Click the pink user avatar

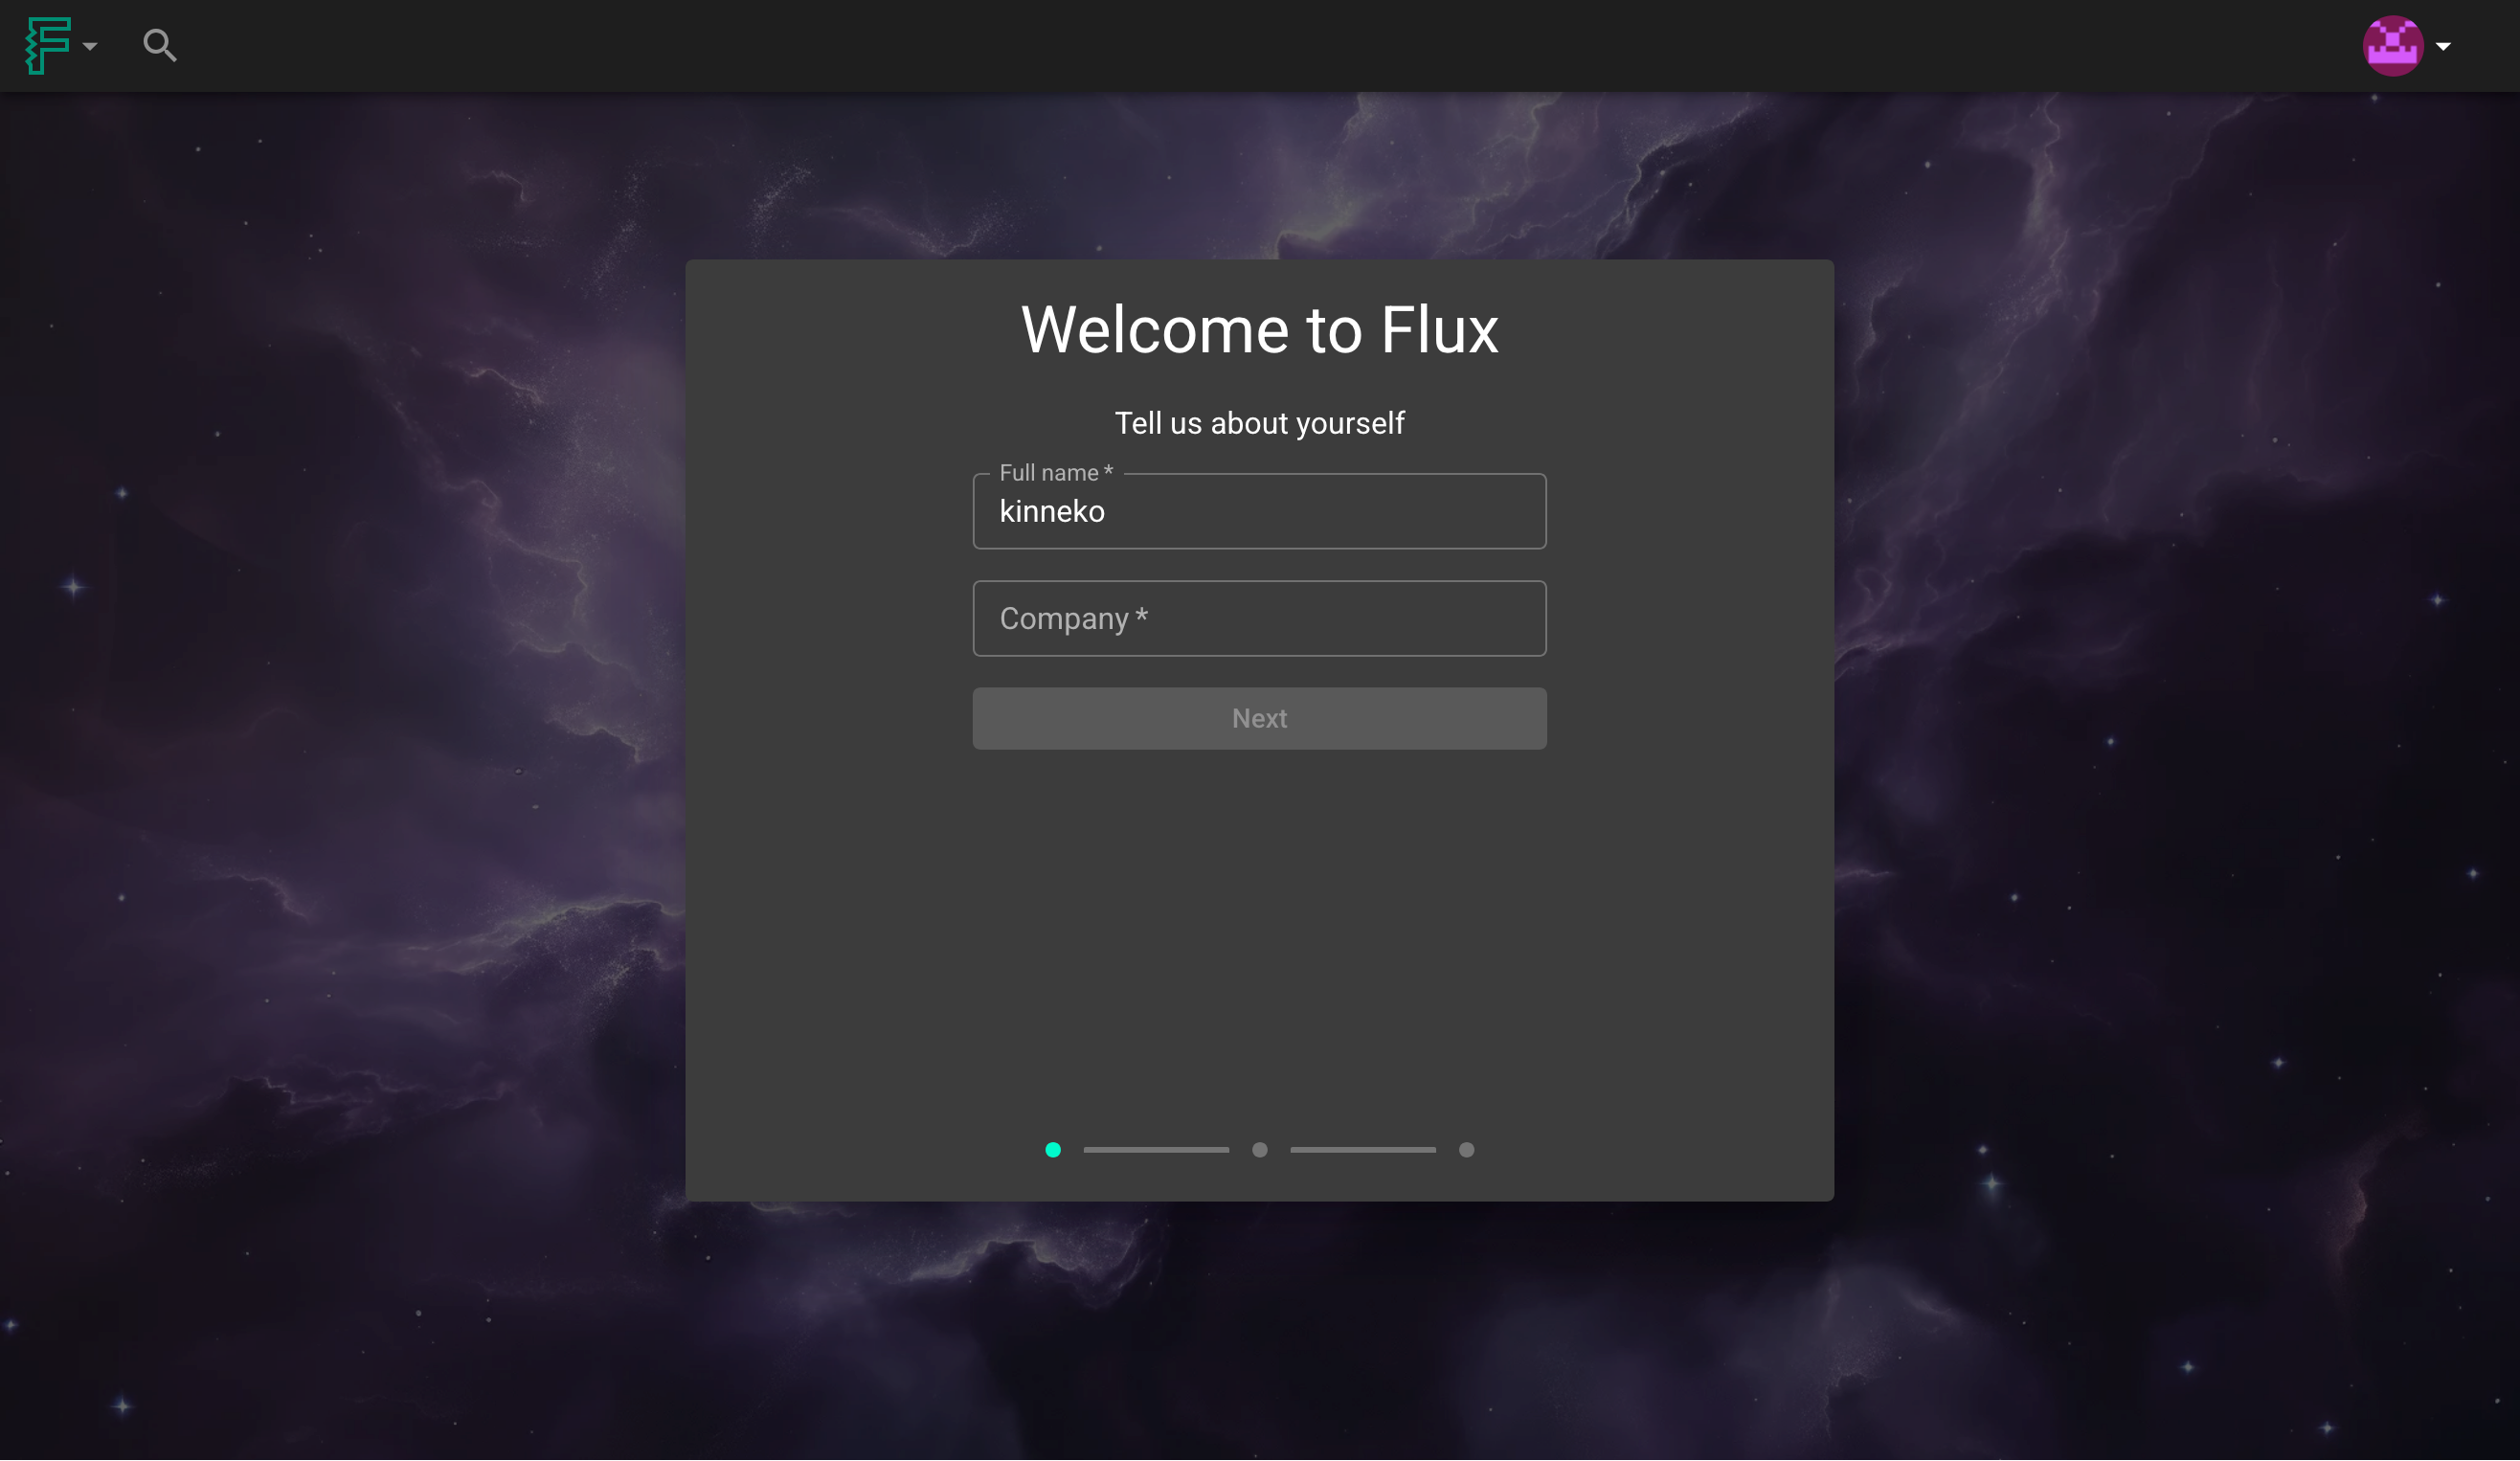2393,46
